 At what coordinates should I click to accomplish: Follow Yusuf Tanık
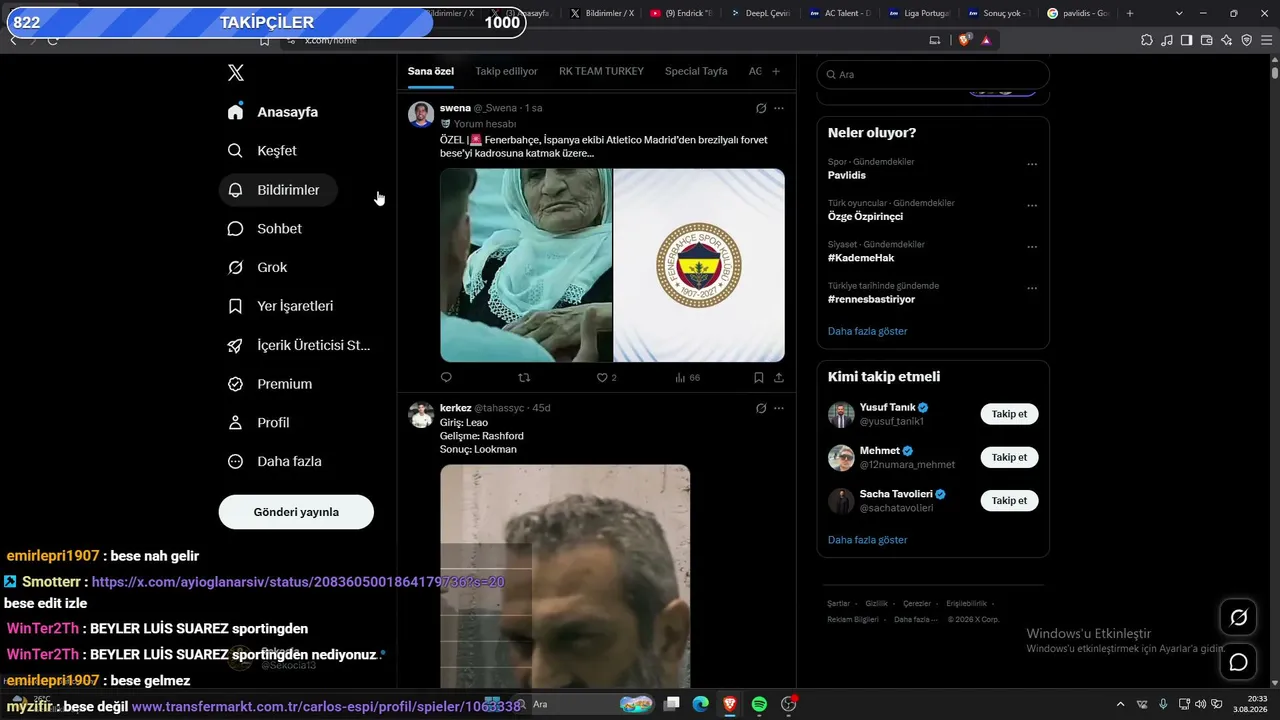pyautogui.click(x=1009, y=414)
